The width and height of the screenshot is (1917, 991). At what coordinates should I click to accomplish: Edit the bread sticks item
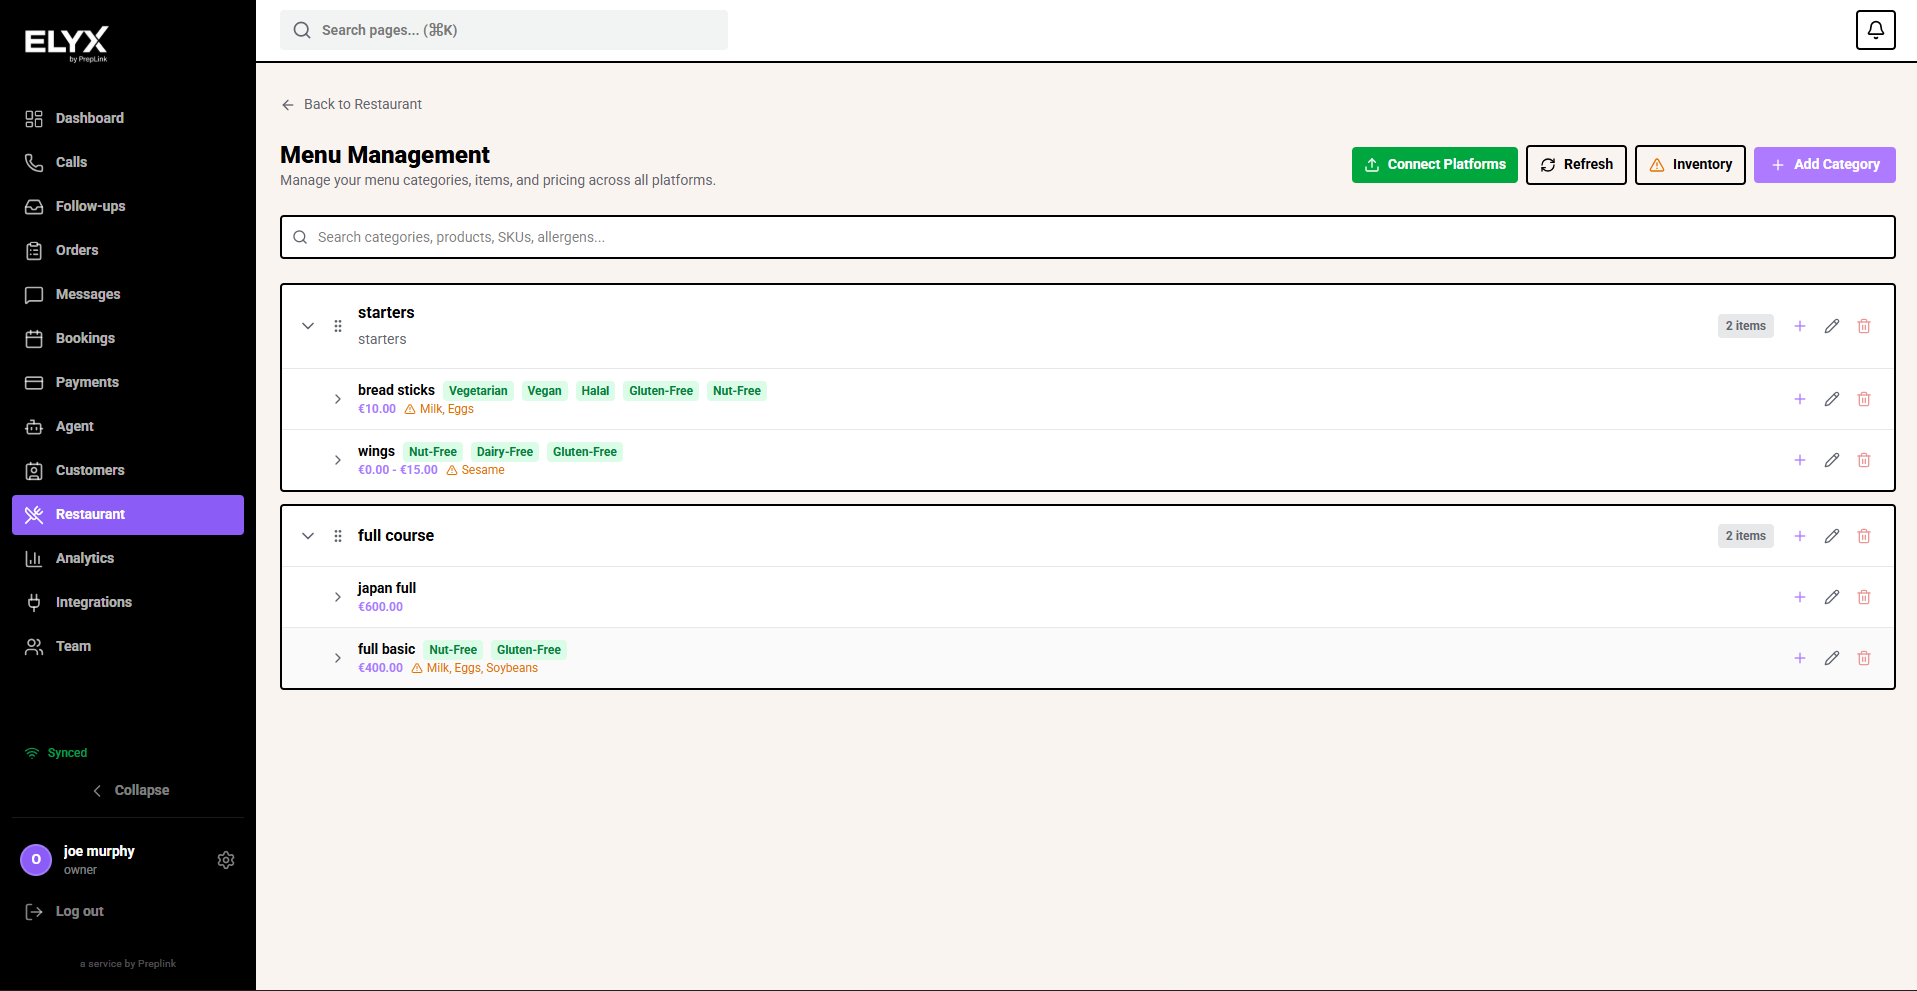tap(1831, 399)
